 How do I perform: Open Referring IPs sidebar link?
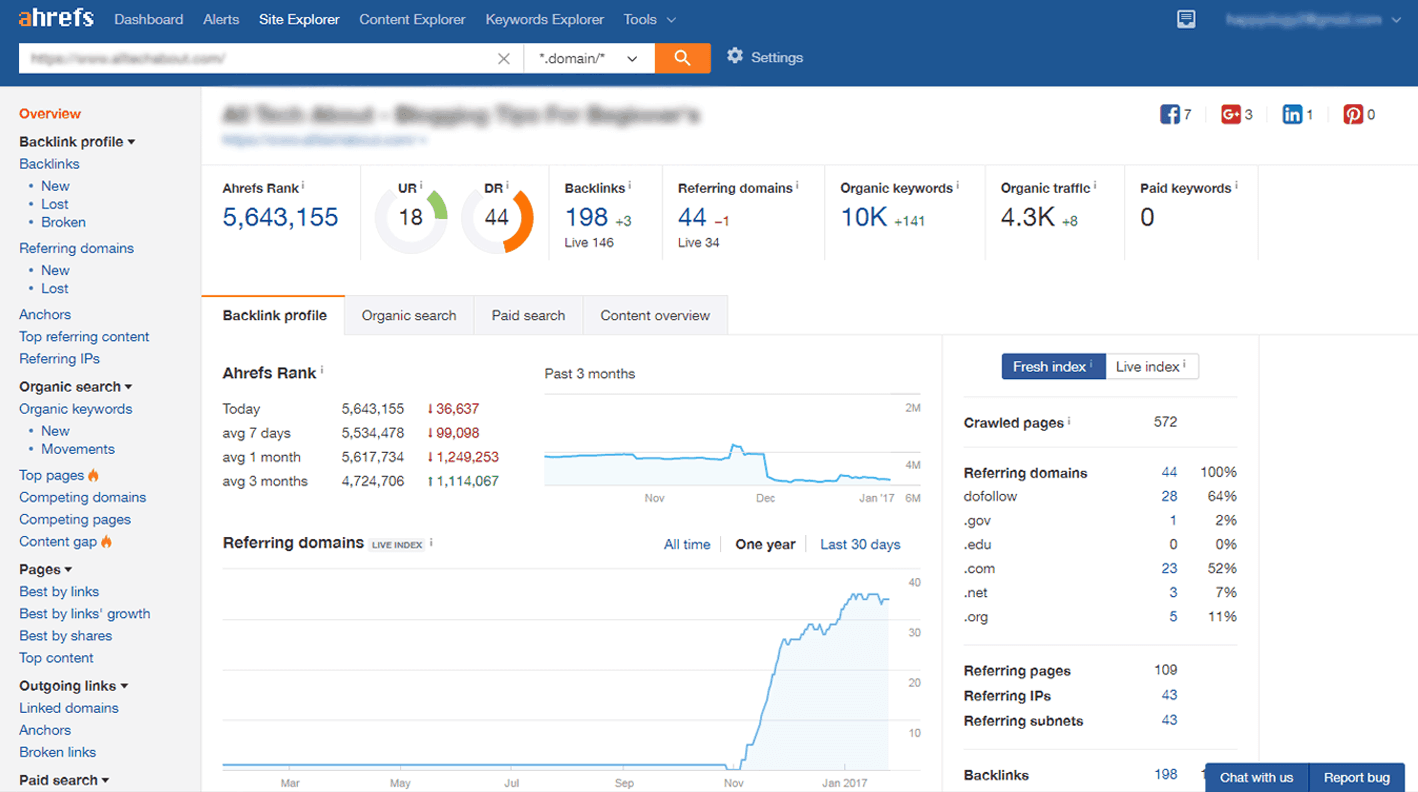tap(59, 359)
